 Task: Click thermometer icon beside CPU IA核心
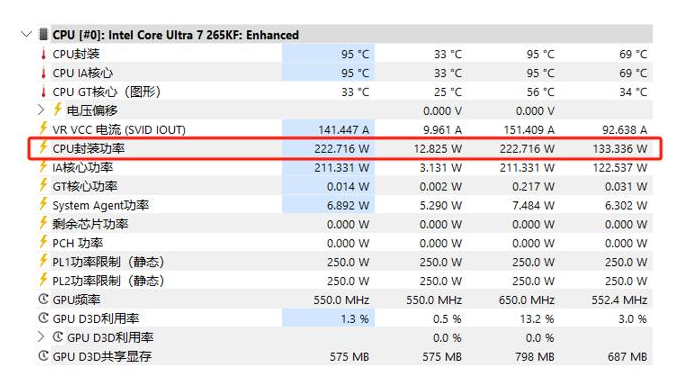43,73
